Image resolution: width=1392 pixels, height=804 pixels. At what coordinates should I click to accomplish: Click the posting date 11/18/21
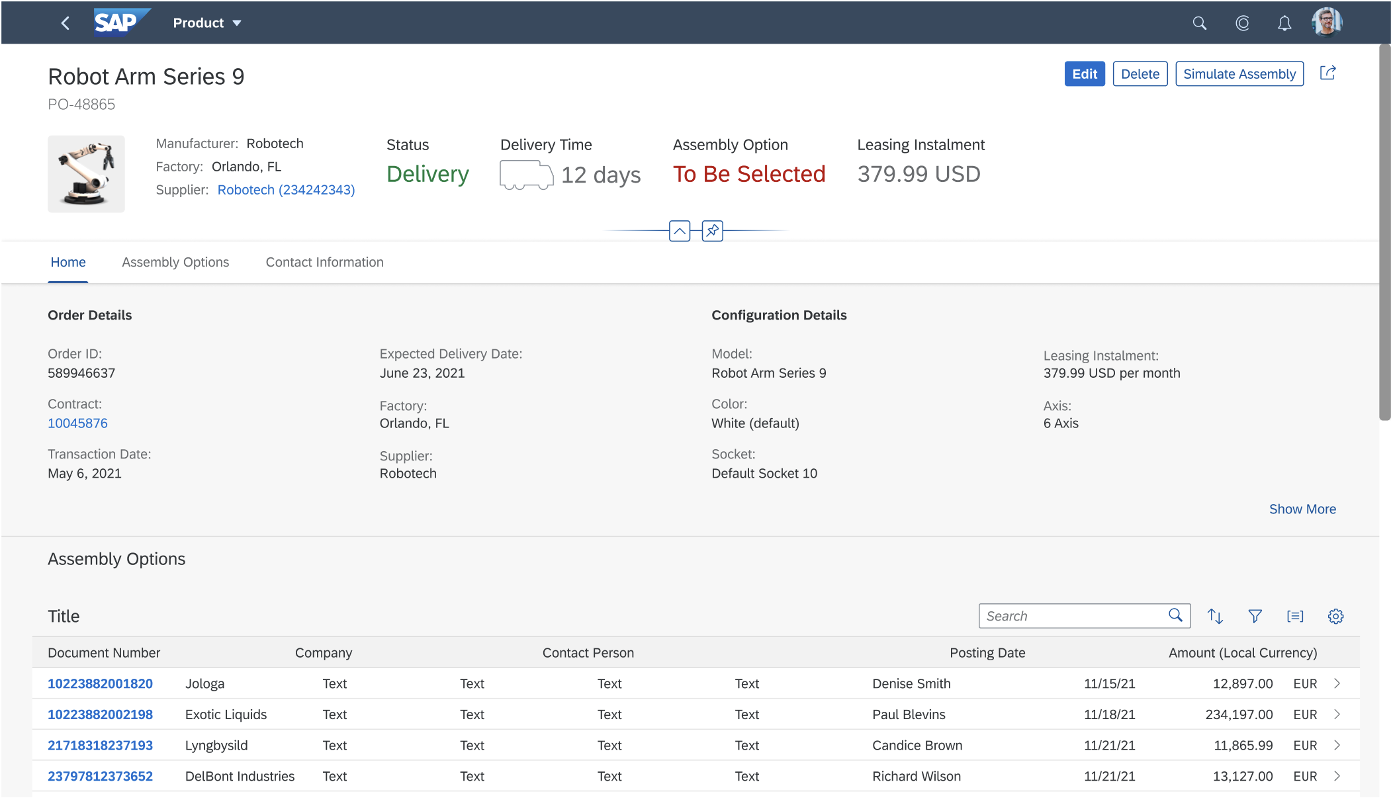(x=1110, y=715)
